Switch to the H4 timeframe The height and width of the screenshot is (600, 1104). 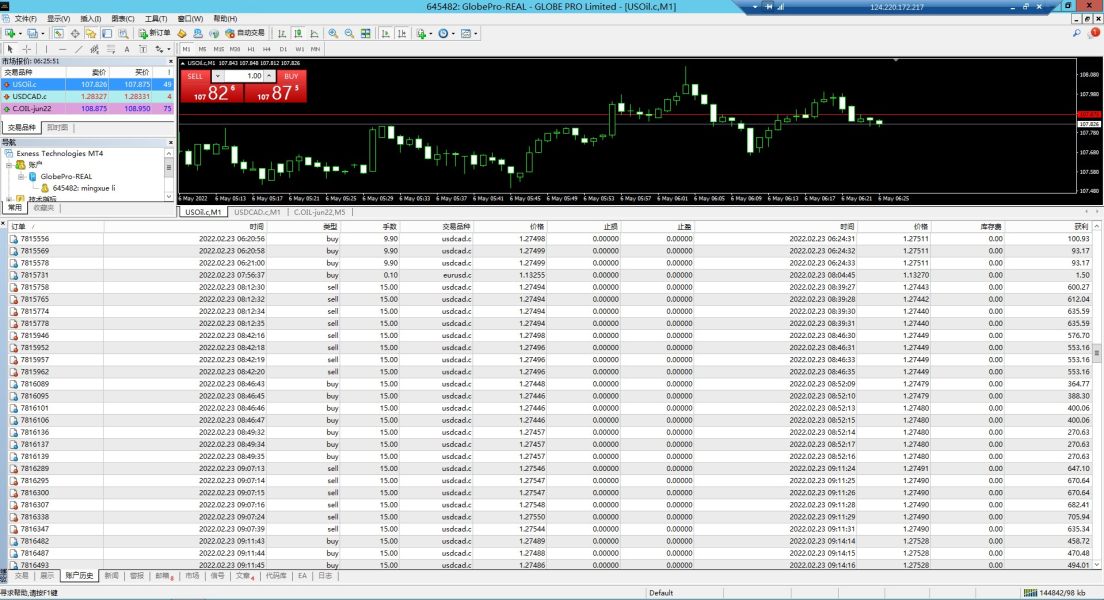(267, 48)
